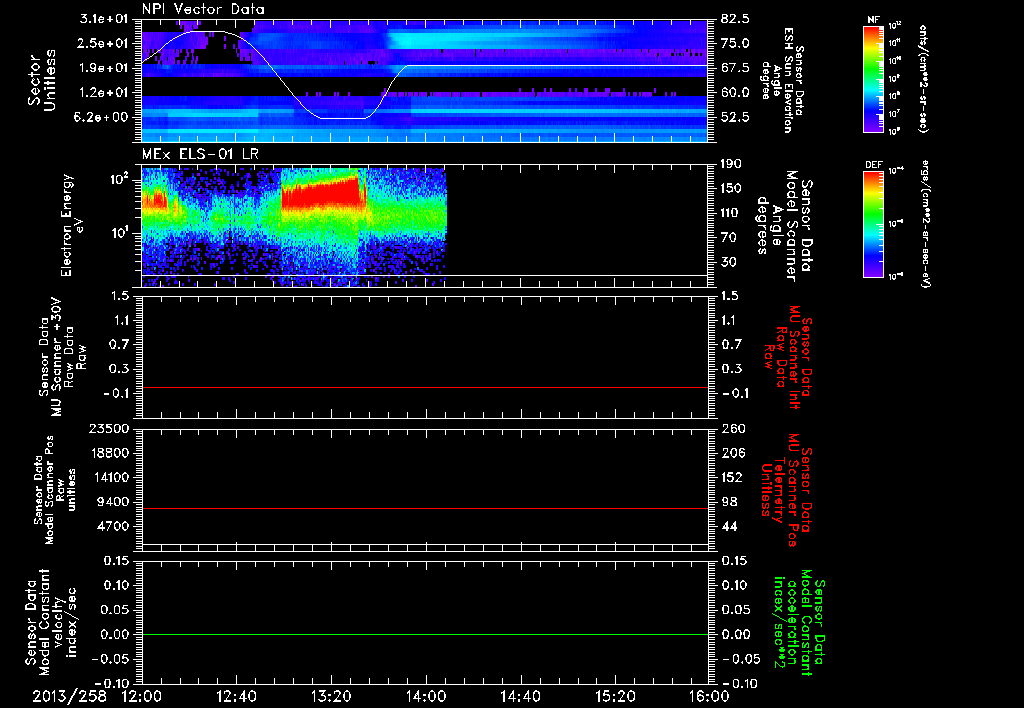
Task: Click the "3.1e+01" sector tick value
Action: click(x=106, y=19)
